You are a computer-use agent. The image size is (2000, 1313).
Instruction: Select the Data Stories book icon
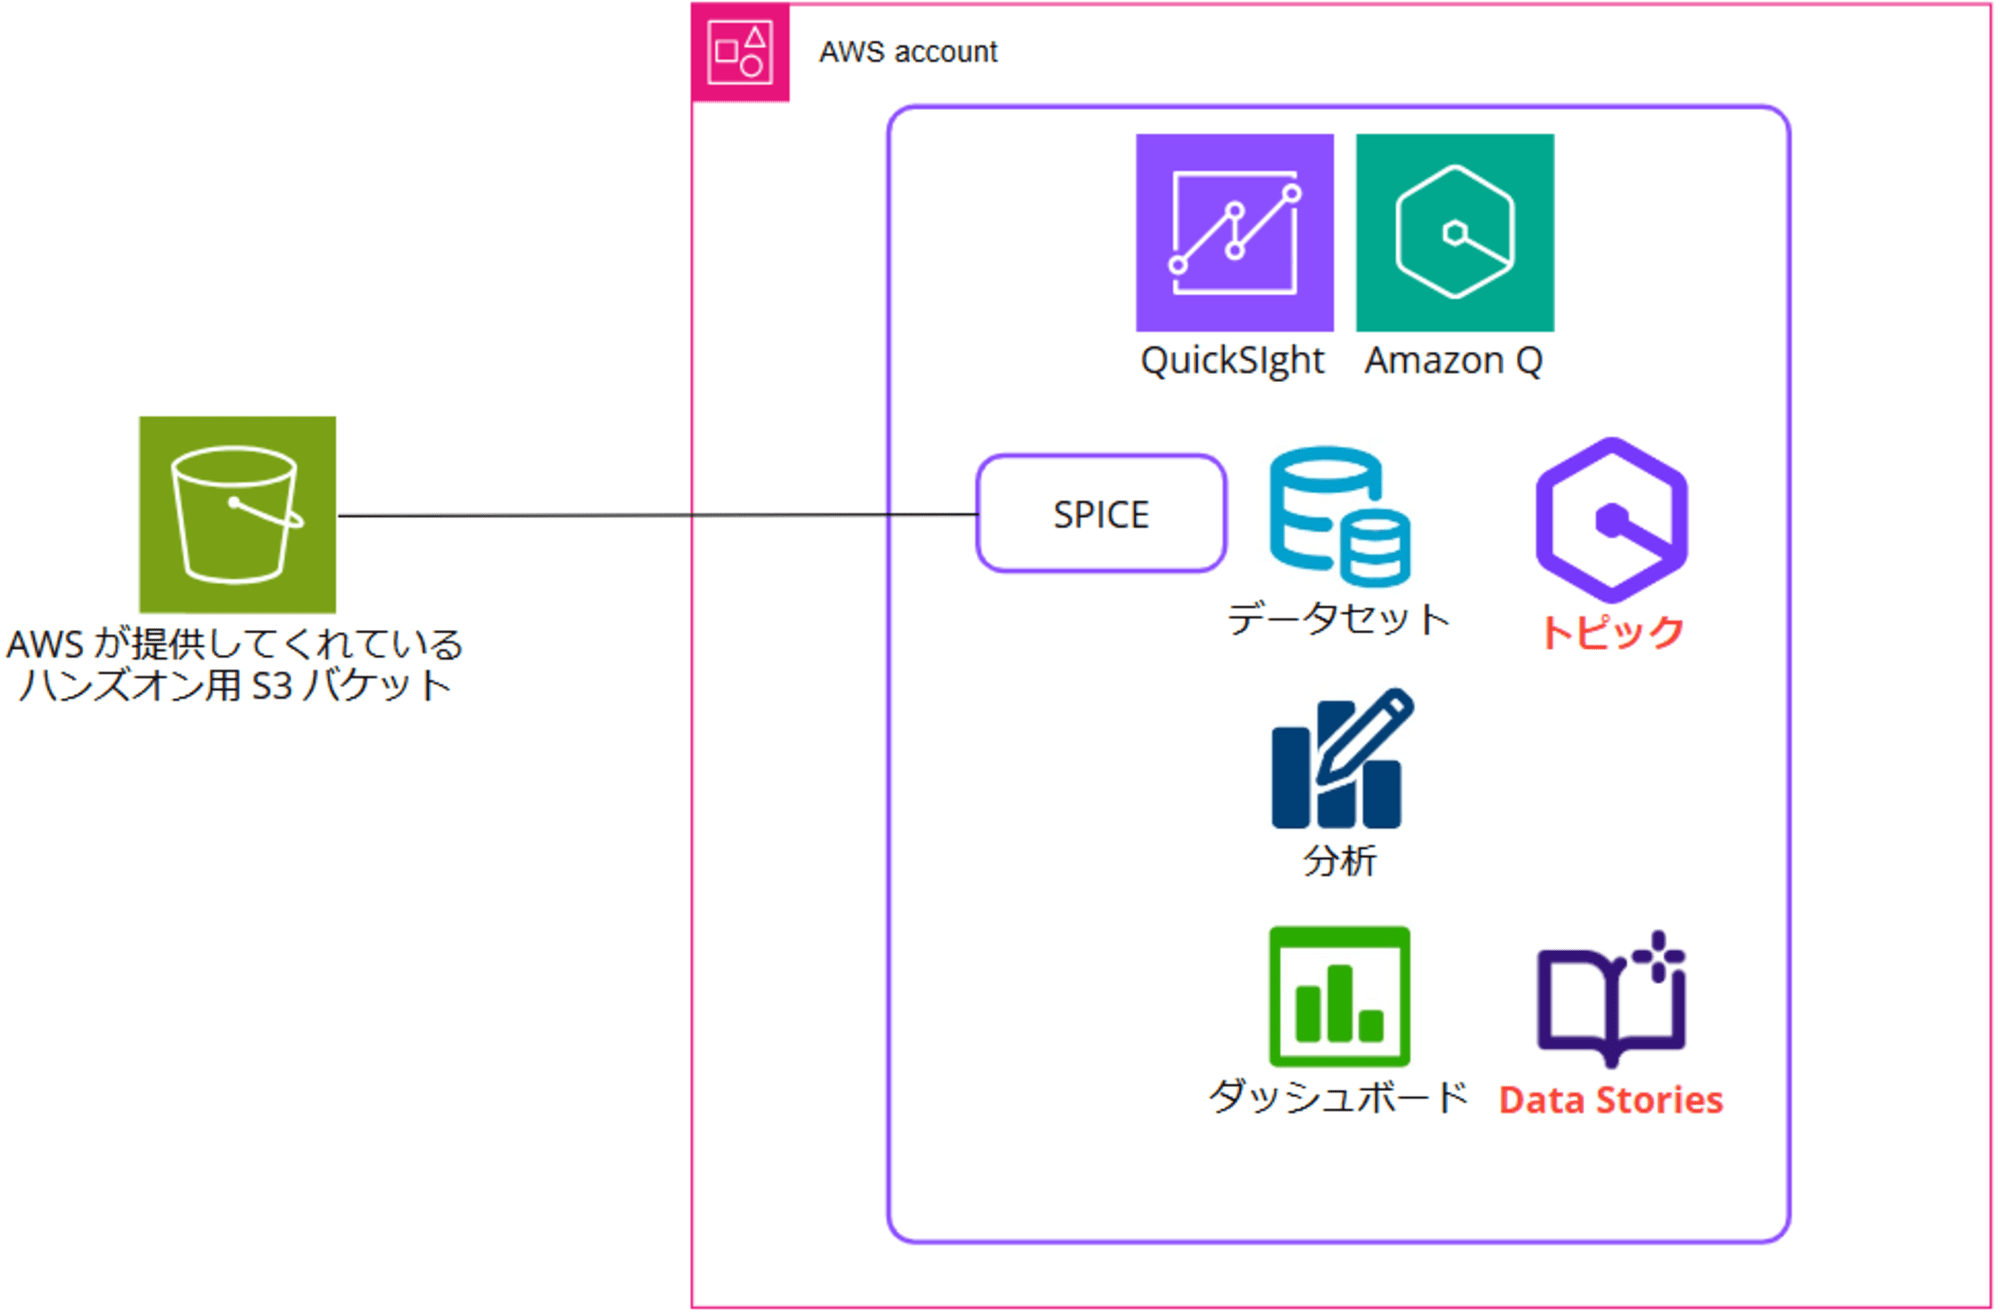(1611, 999)
